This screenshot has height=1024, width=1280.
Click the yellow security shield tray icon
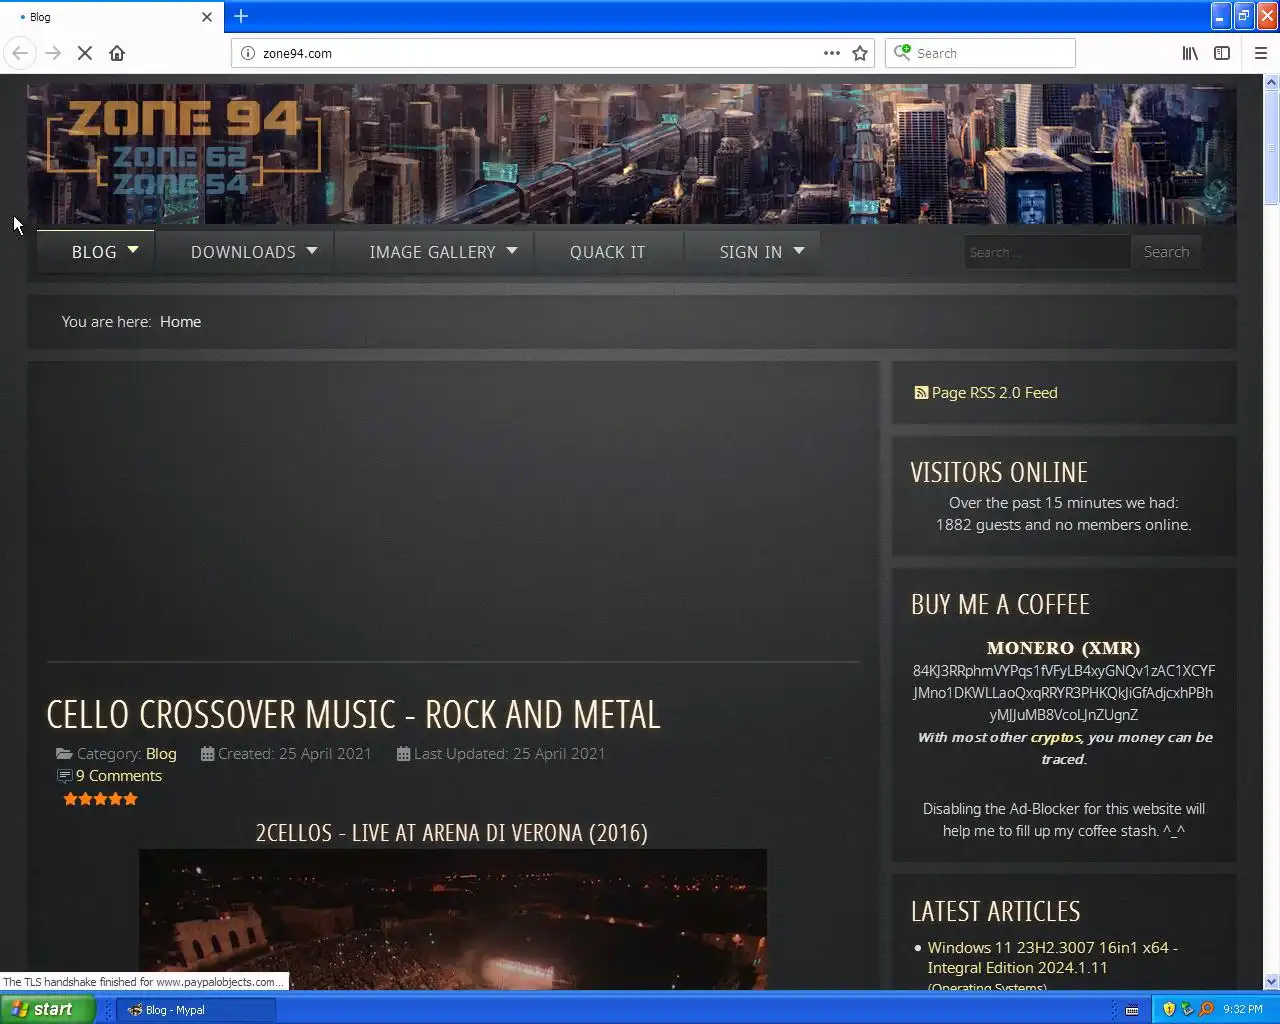coord(1169,1009)
